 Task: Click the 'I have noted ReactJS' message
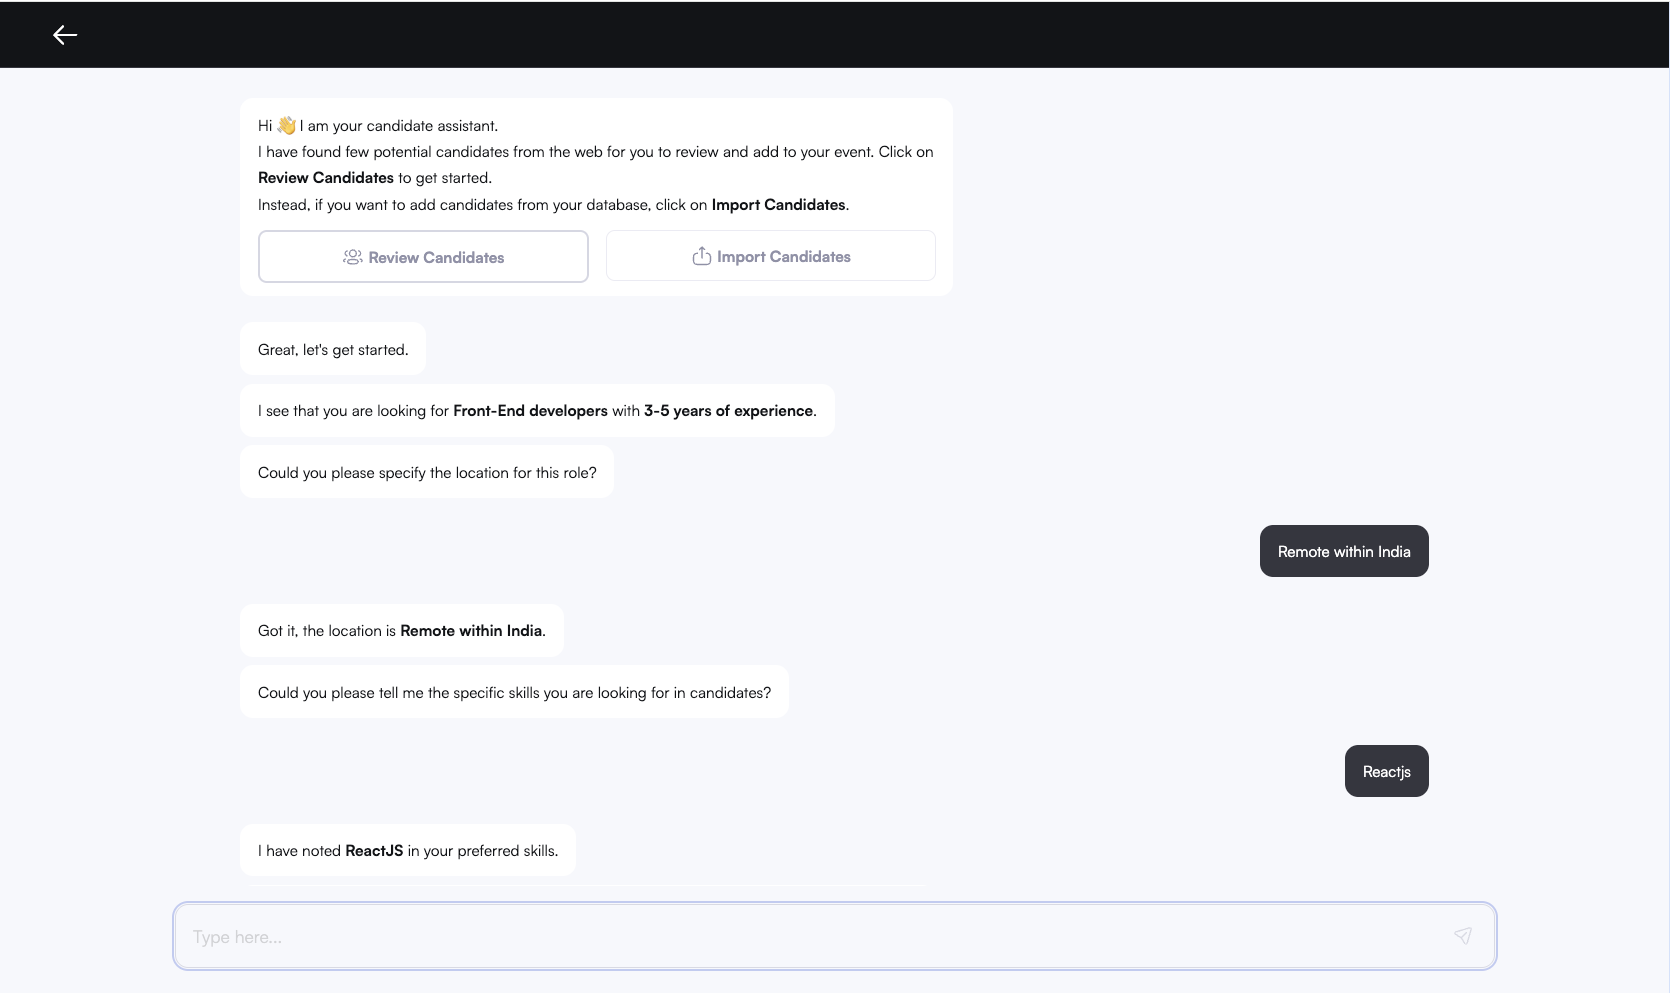click(408, 850)
